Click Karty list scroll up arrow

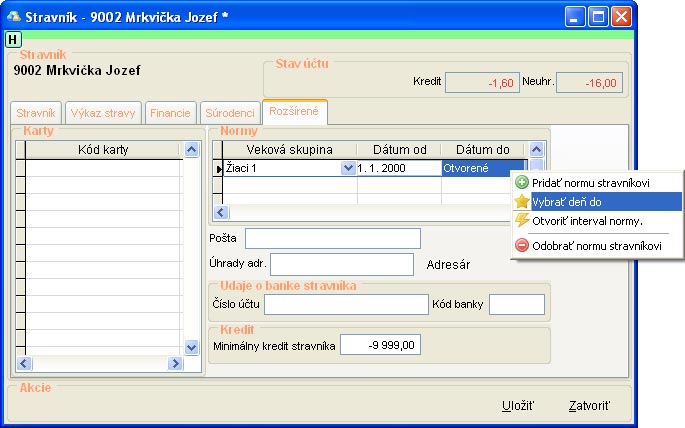(191, 150)
